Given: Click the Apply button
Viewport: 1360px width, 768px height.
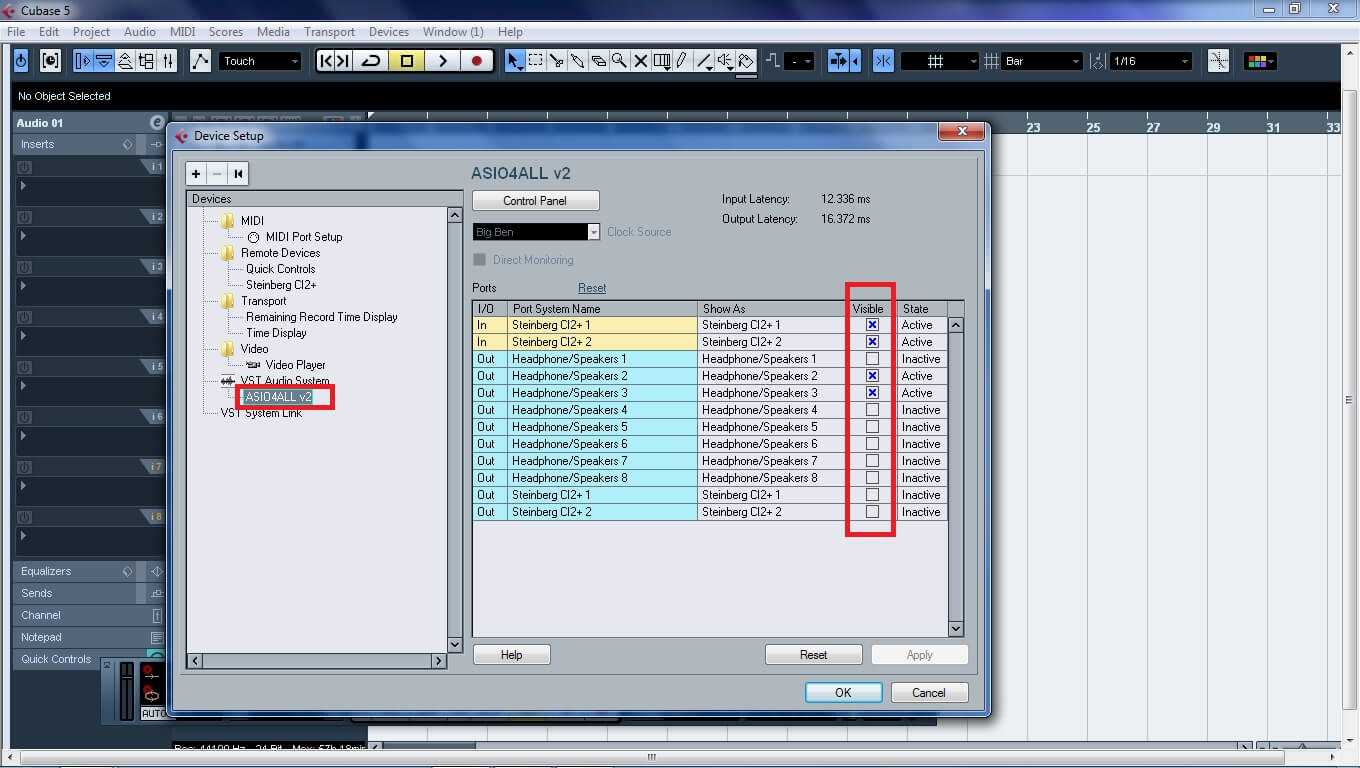Looking at the screenshot, I should (918, 654).
